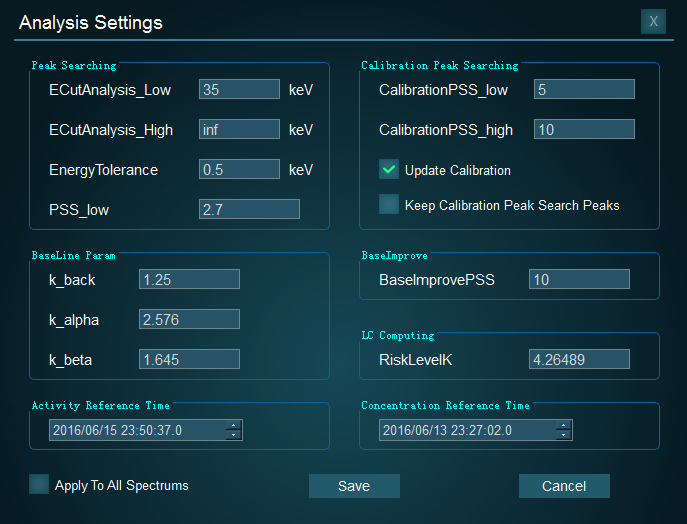
Task: Increment Concentration Reference Time up arrow
Action: point(564,425)
